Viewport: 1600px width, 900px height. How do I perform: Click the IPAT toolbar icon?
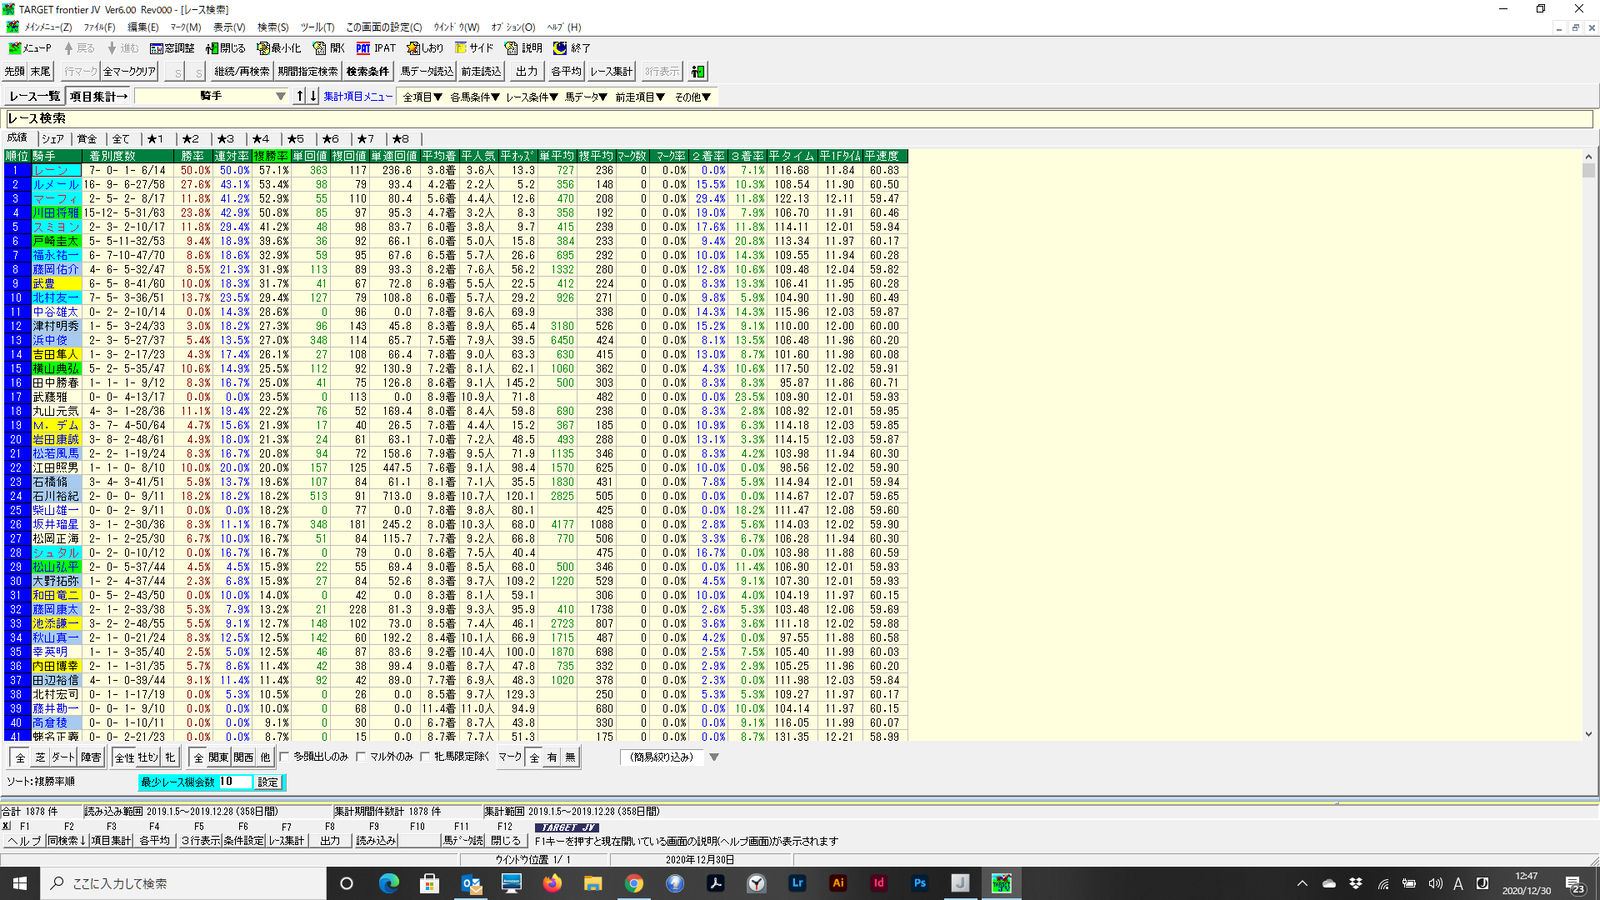[x=376, y=48]
